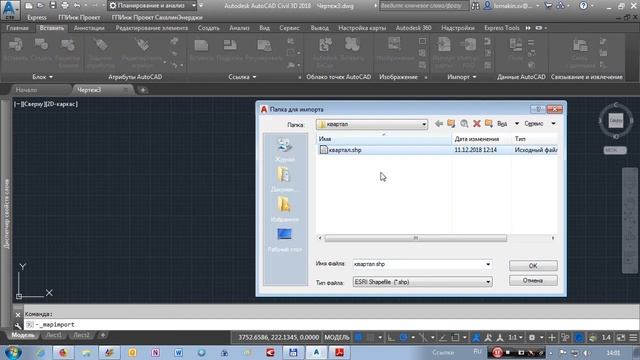
Task: Click the help question mark in title bar
Action: pyautogui.click(x=584, y=5)
